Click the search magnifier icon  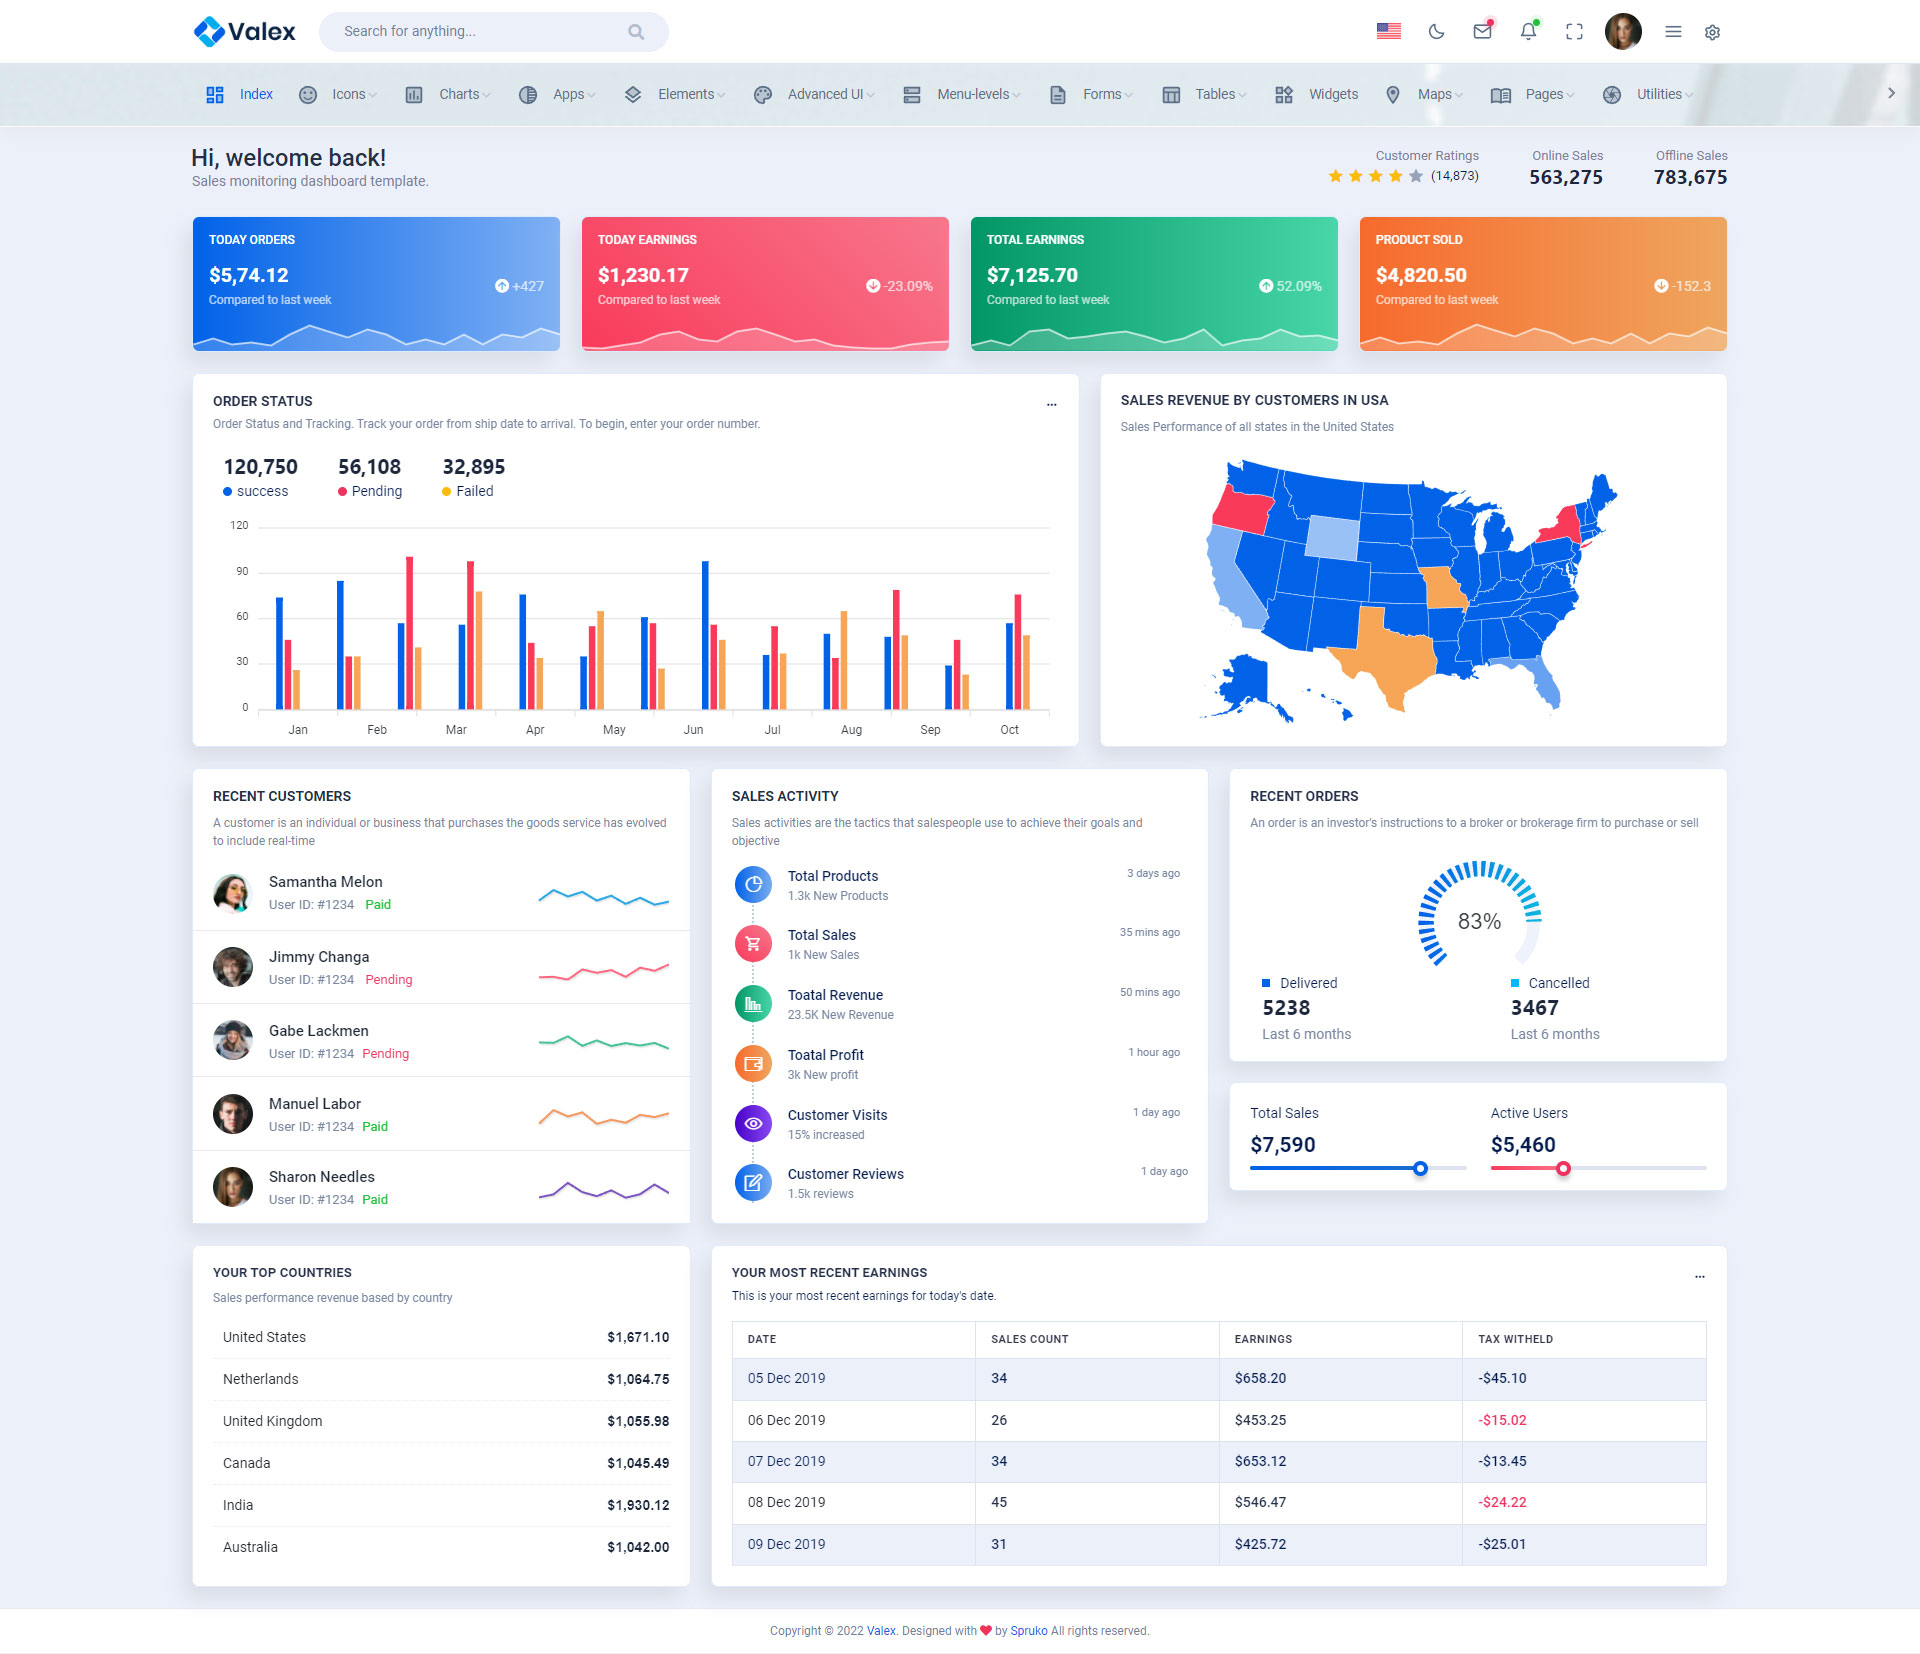tap(636, 32)
